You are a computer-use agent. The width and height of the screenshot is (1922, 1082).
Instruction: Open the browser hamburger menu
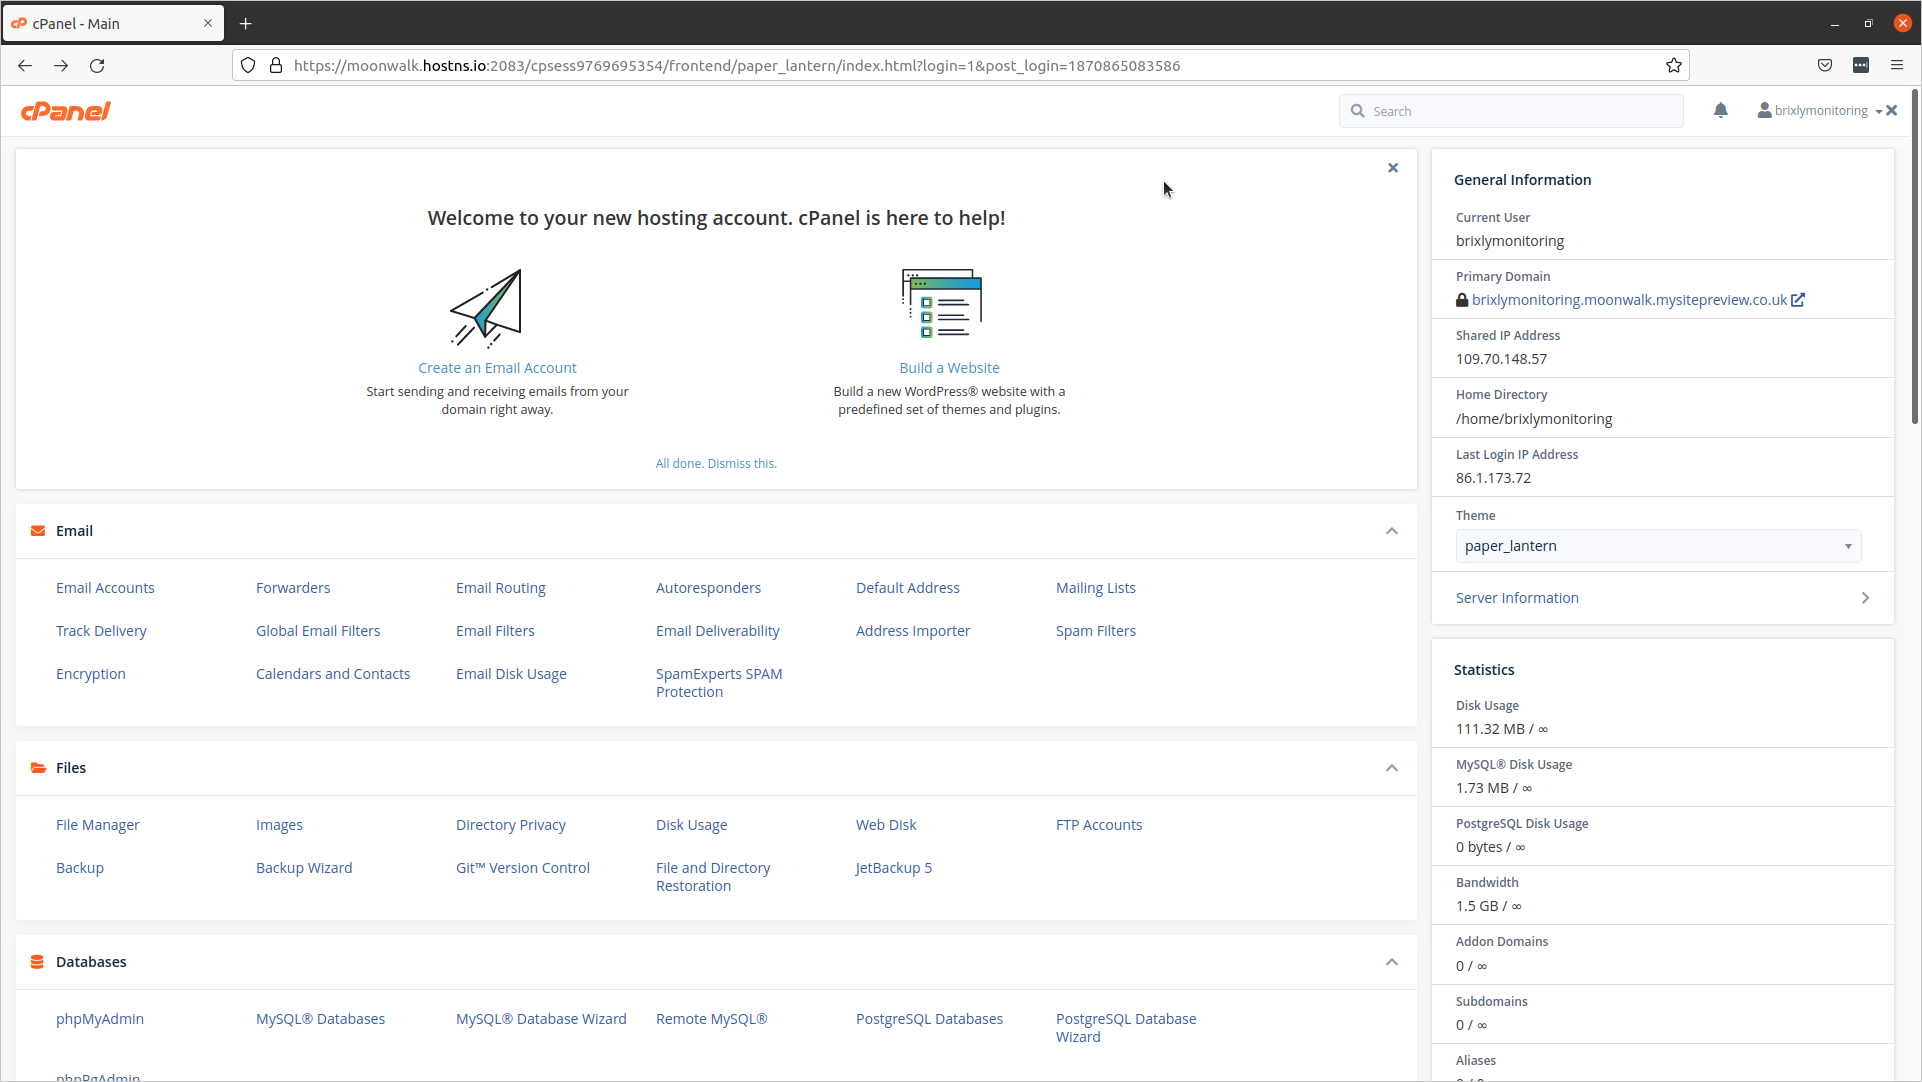tap(1897, 66)
